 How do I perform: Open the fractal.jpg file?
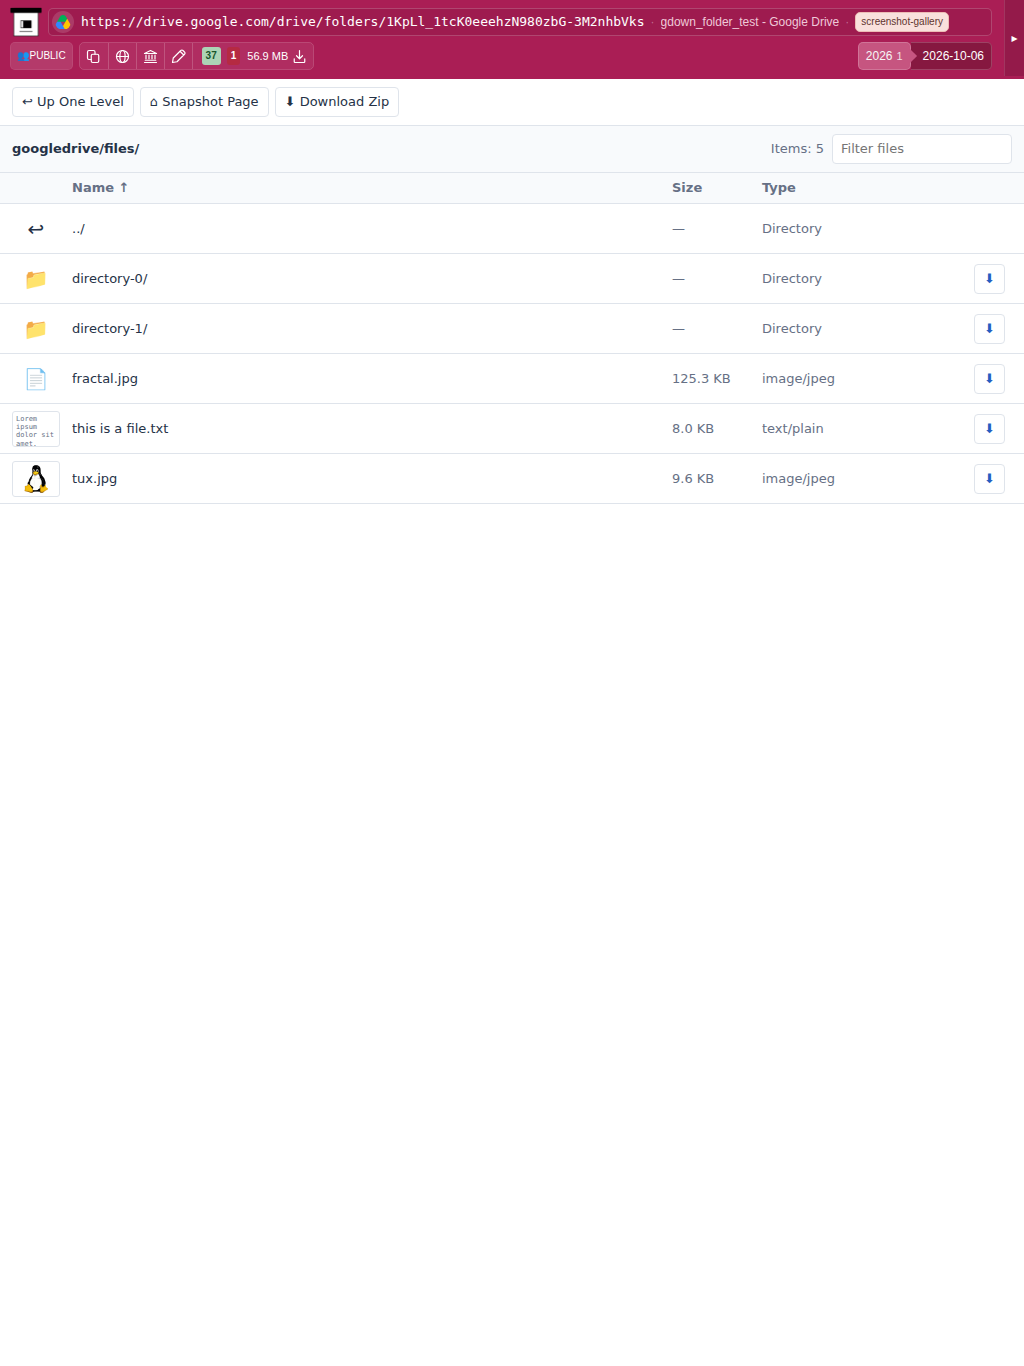pos(105,379)
